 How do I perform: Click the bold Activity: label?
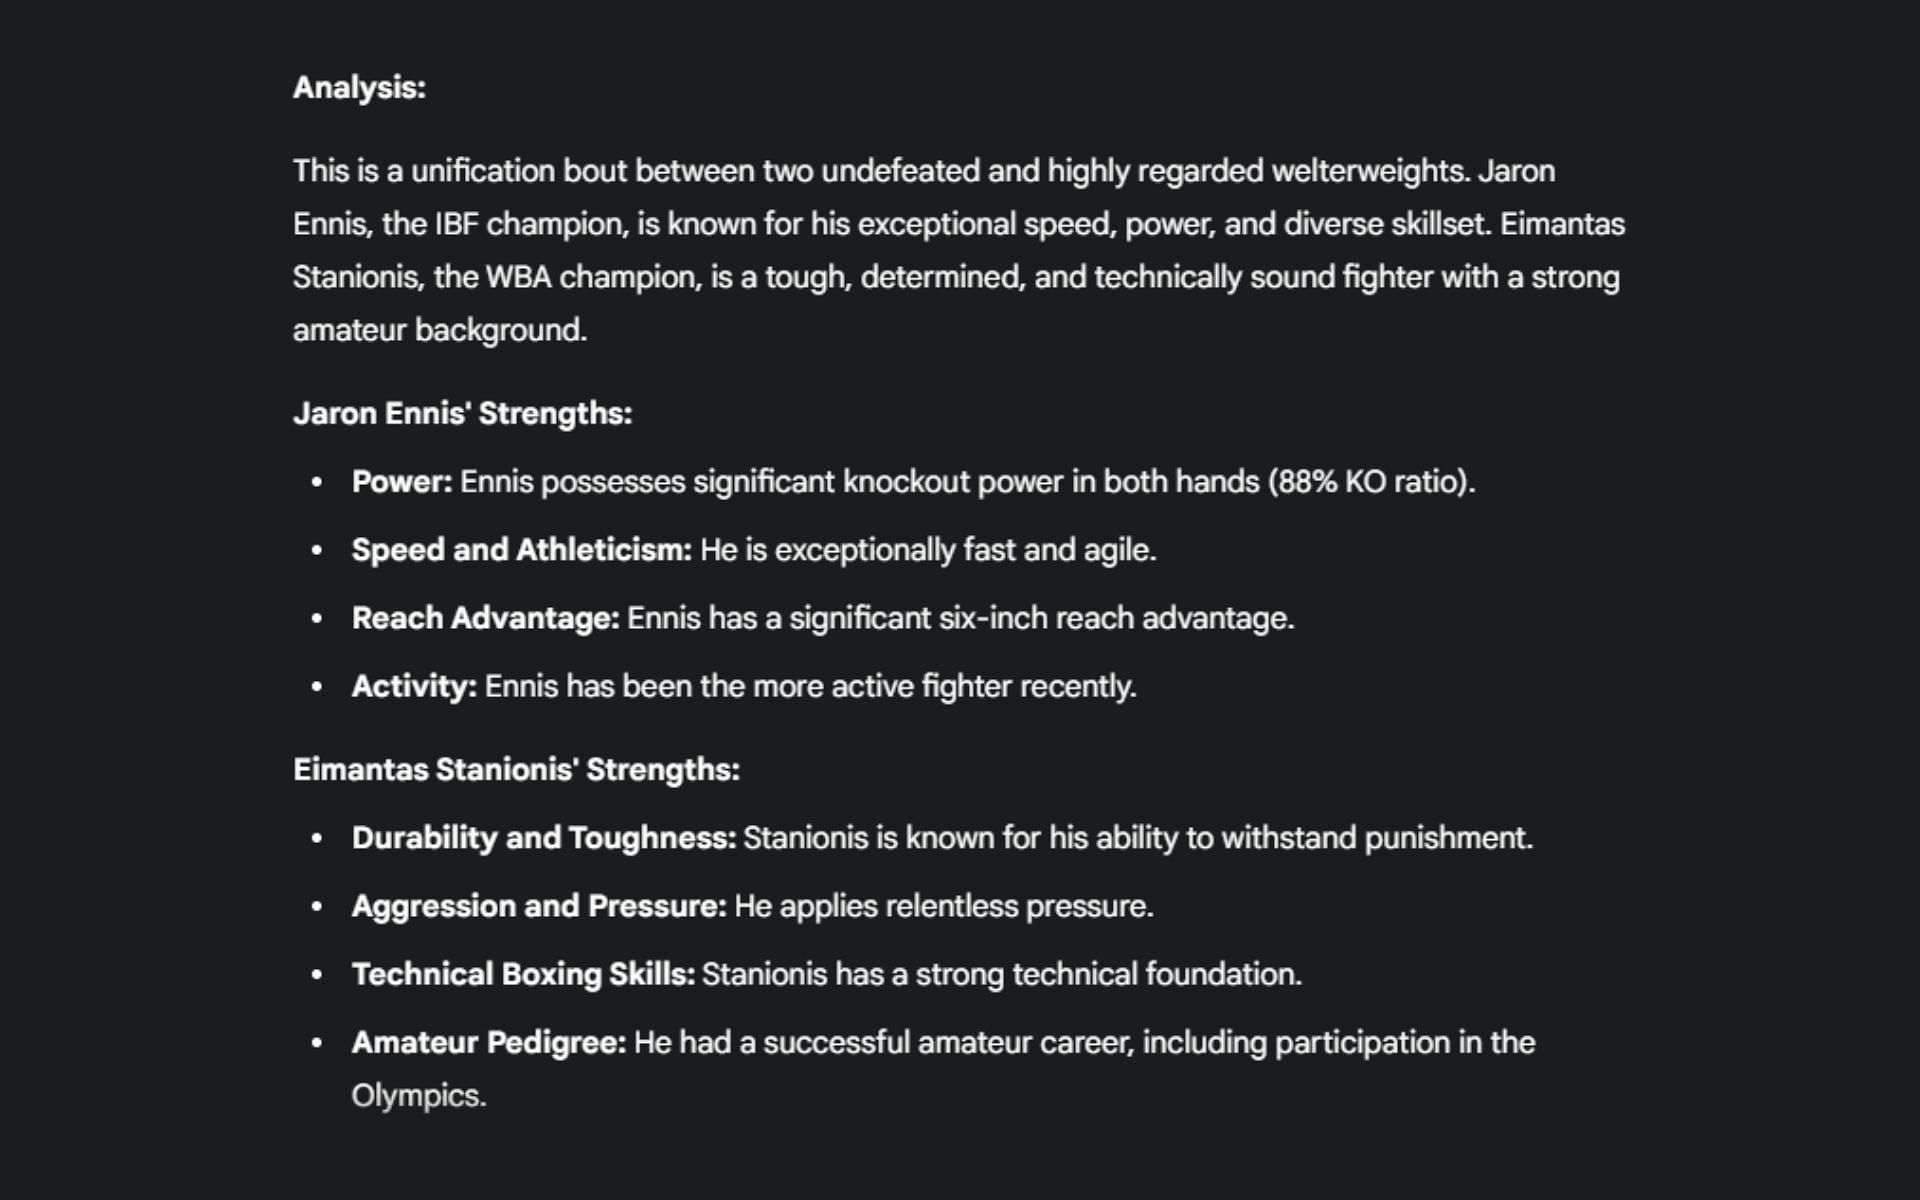pyautogui.click(x=414, y=687)
